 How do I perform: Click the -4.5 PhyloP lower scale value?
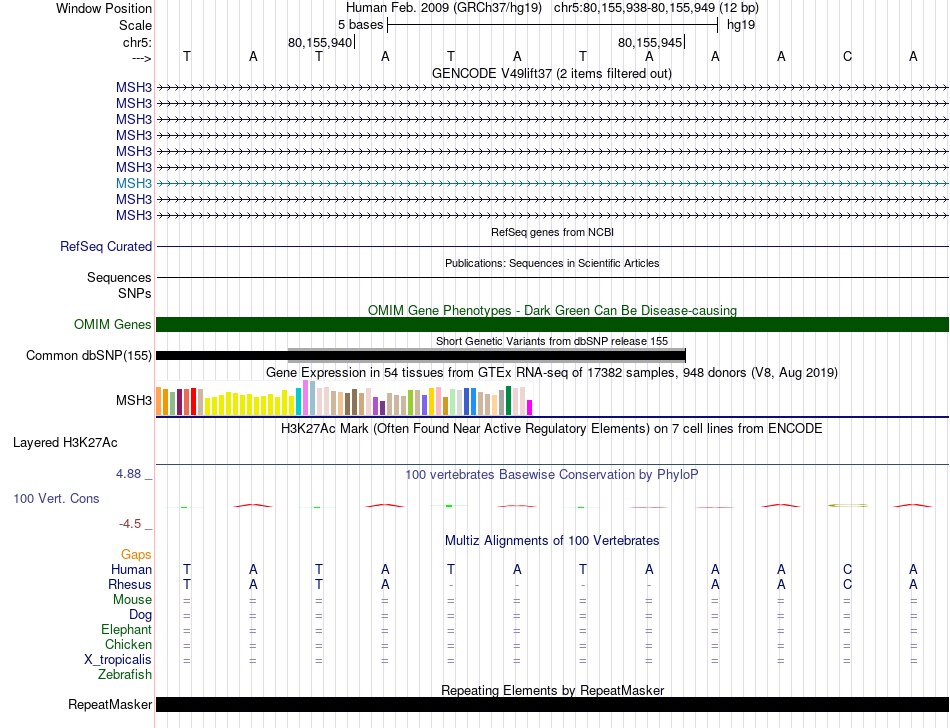[x=130, y=523]
